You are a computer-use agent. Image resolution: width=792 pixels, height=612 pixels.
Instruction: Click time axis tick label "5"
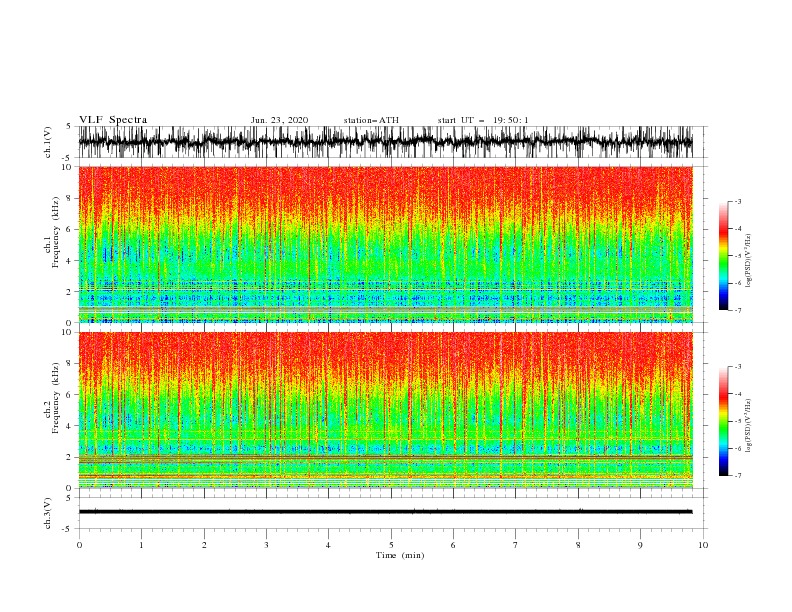391,545
